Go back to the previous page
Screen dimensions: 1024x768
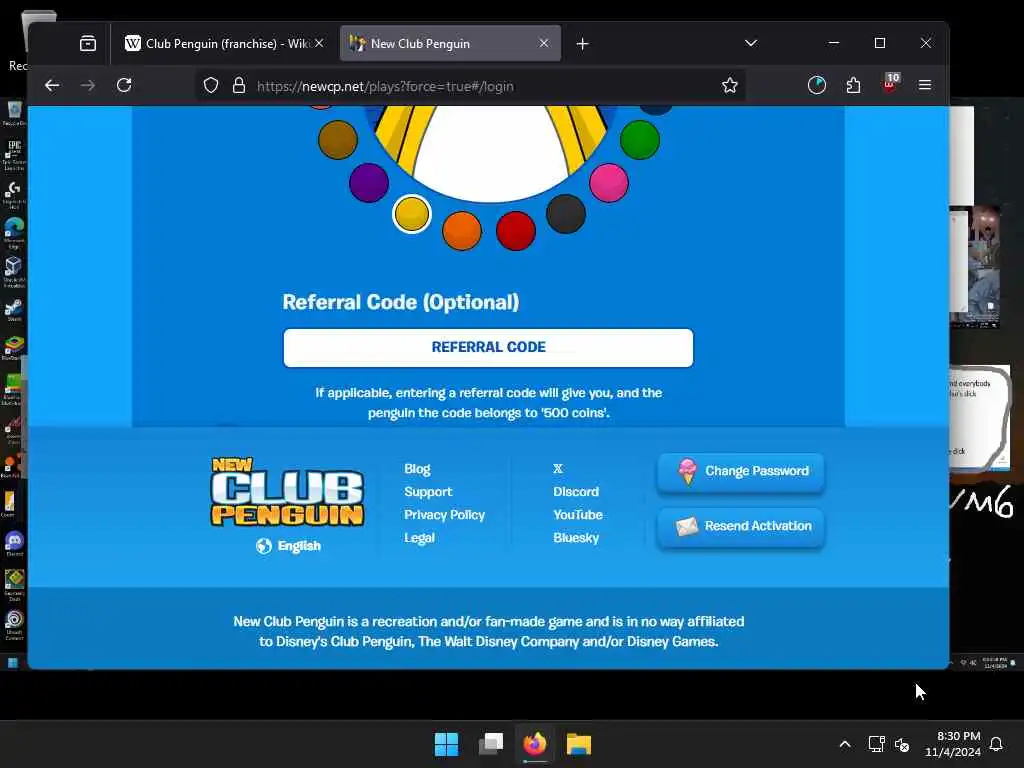click(52, 86)
